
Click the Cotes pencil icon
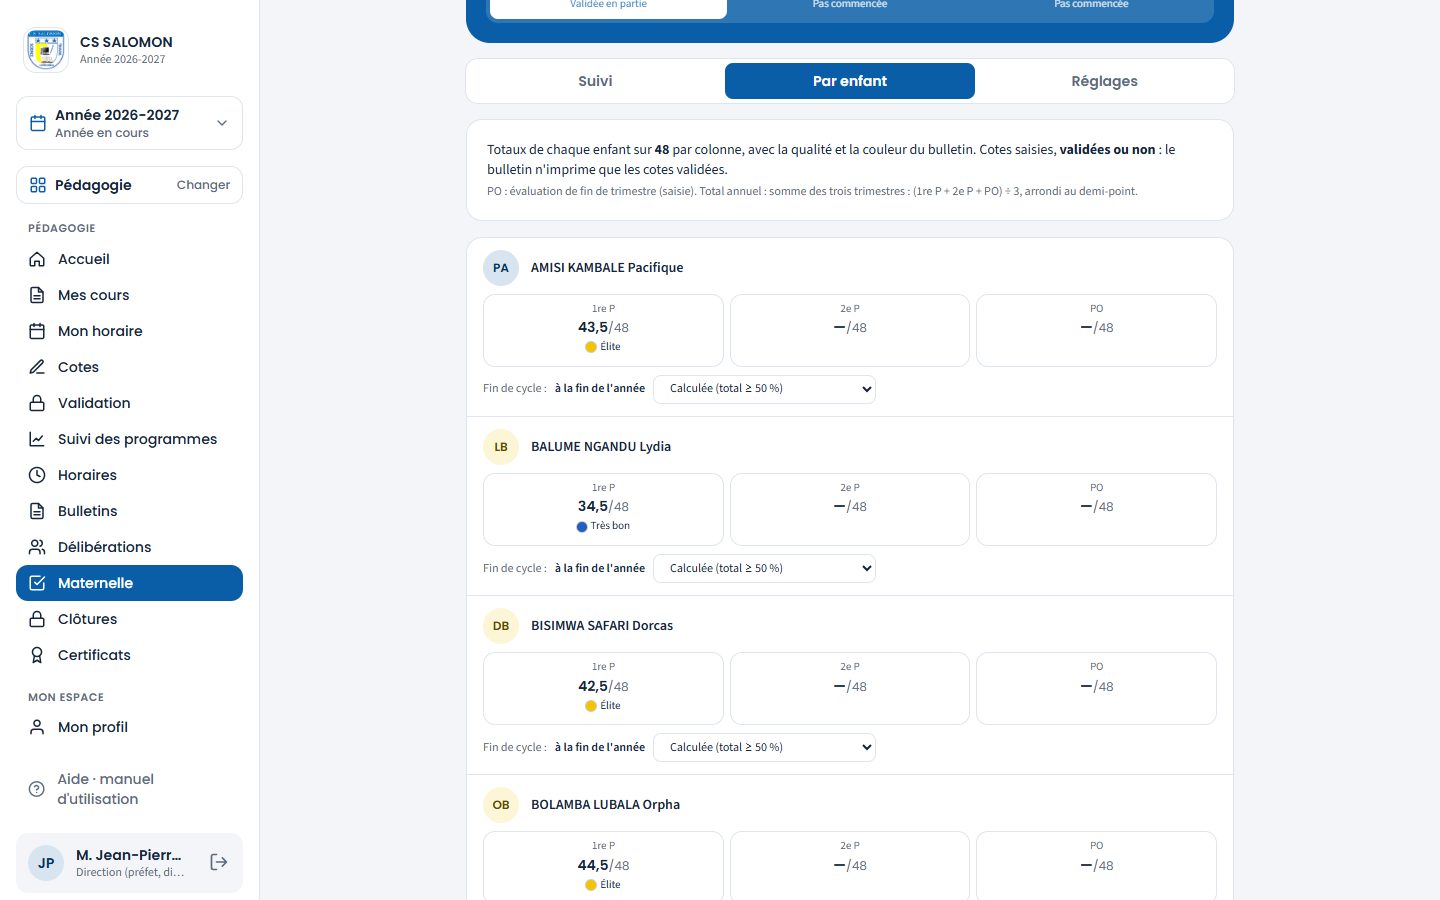[37, 367]
